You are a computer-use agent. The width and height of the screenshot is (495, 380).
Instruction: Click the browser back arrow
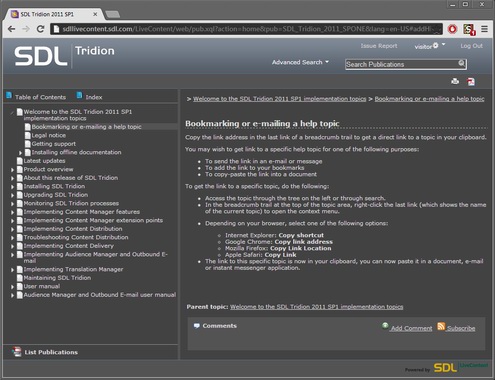(x=11, y=29)
